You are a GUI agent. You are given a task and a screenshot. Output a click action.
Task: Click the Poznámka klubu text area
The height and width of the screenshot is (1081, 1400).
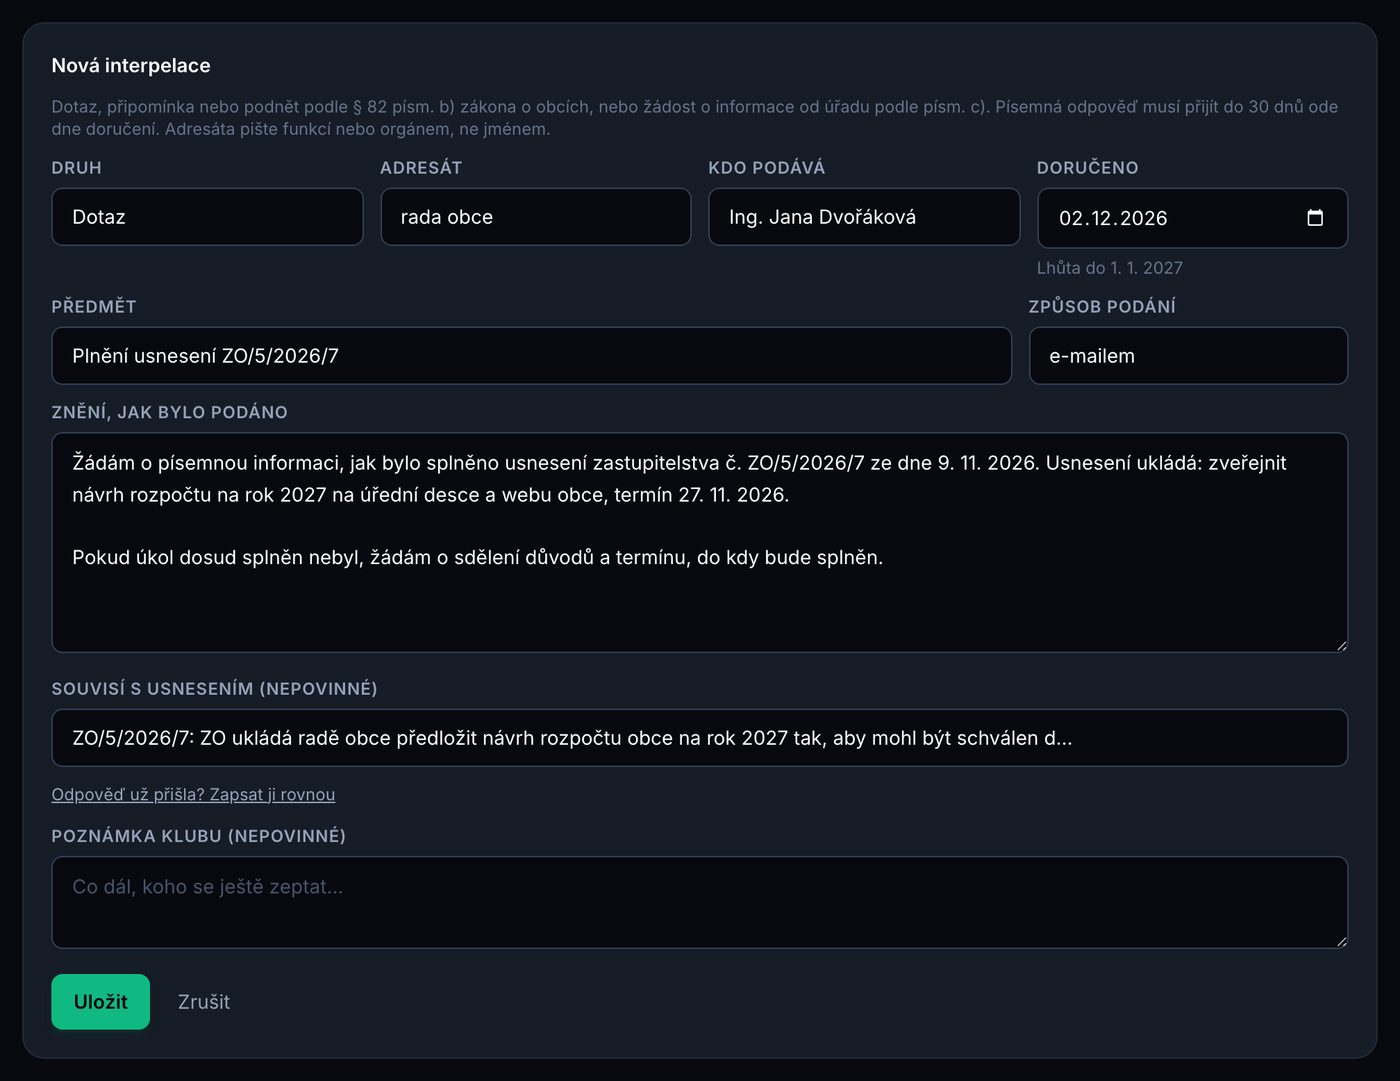coord(699,902)
